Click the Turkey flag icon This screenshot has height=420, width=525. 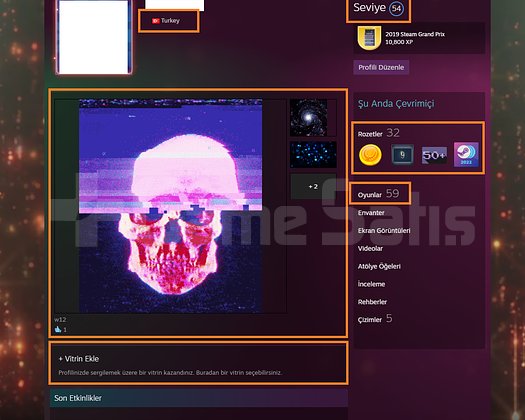[x=156, y=21]
